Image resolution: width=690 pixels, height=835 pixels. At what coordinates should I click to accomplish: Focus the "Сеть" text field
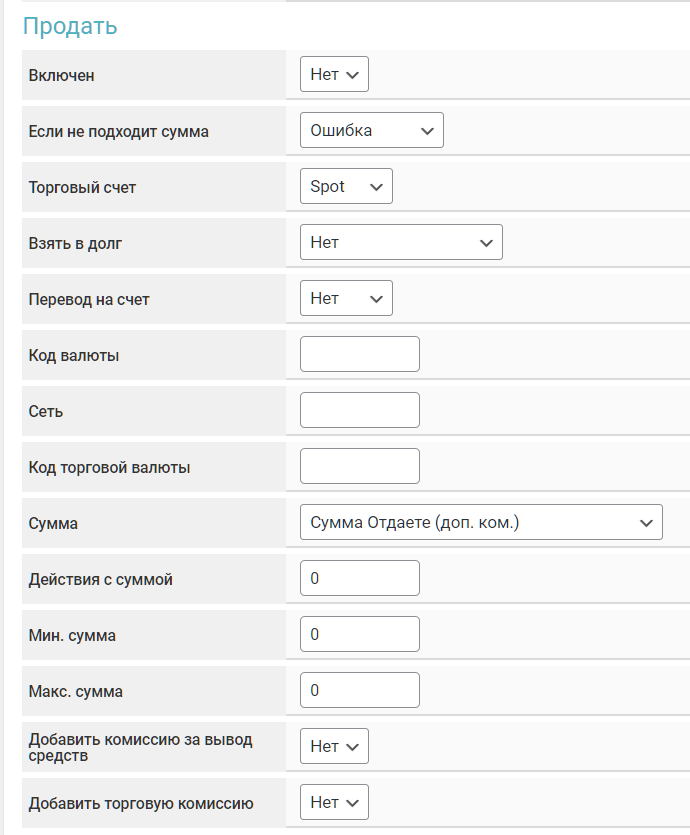pos(360,411)
